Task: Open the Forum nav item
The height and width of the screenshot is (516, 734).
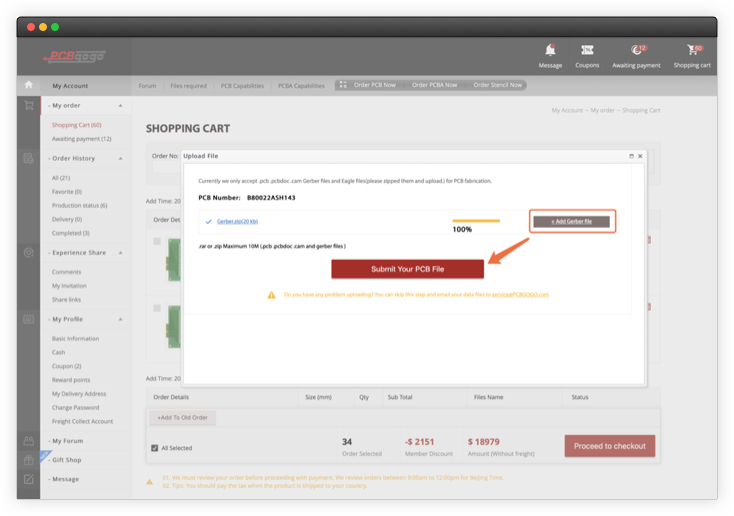Action: point(147,86)
